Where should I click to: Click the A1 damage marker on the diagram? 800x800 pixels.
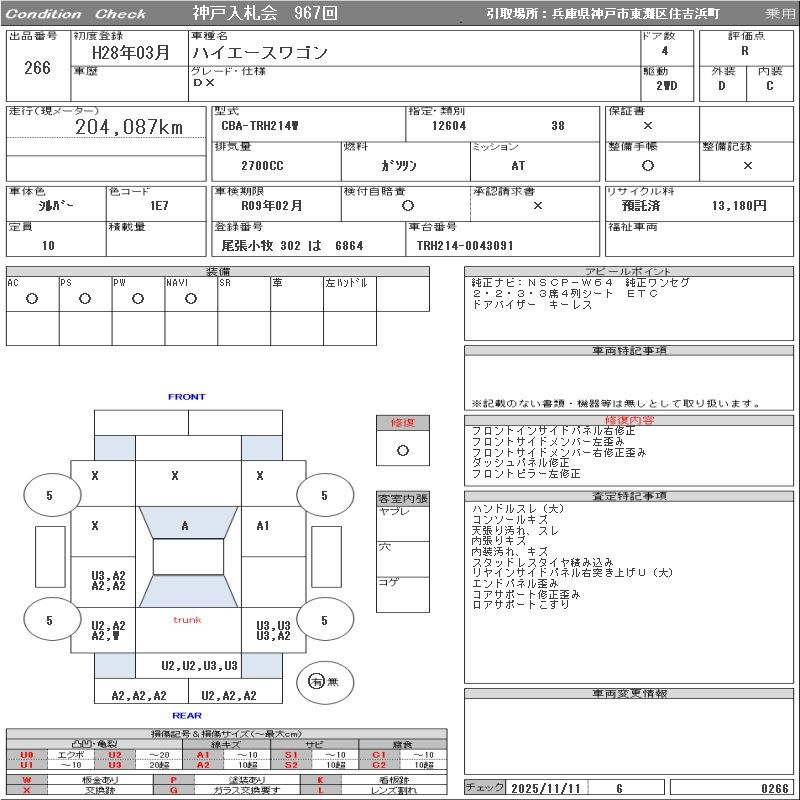263,526
